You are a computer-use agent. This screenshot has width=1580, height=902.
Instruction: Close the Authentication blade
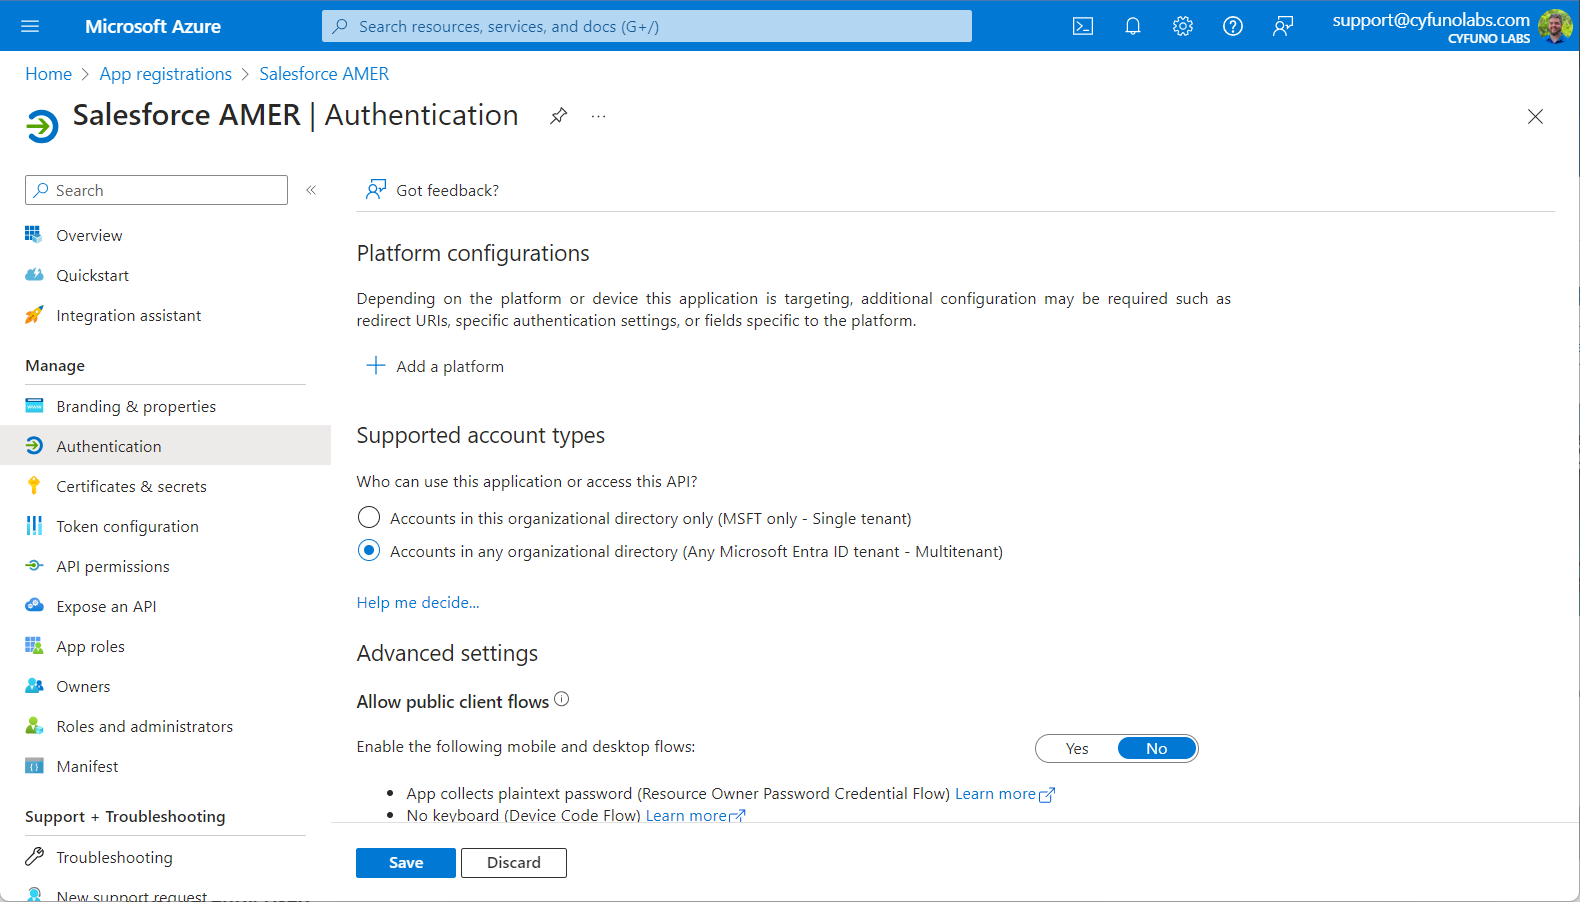(1535, 117)
